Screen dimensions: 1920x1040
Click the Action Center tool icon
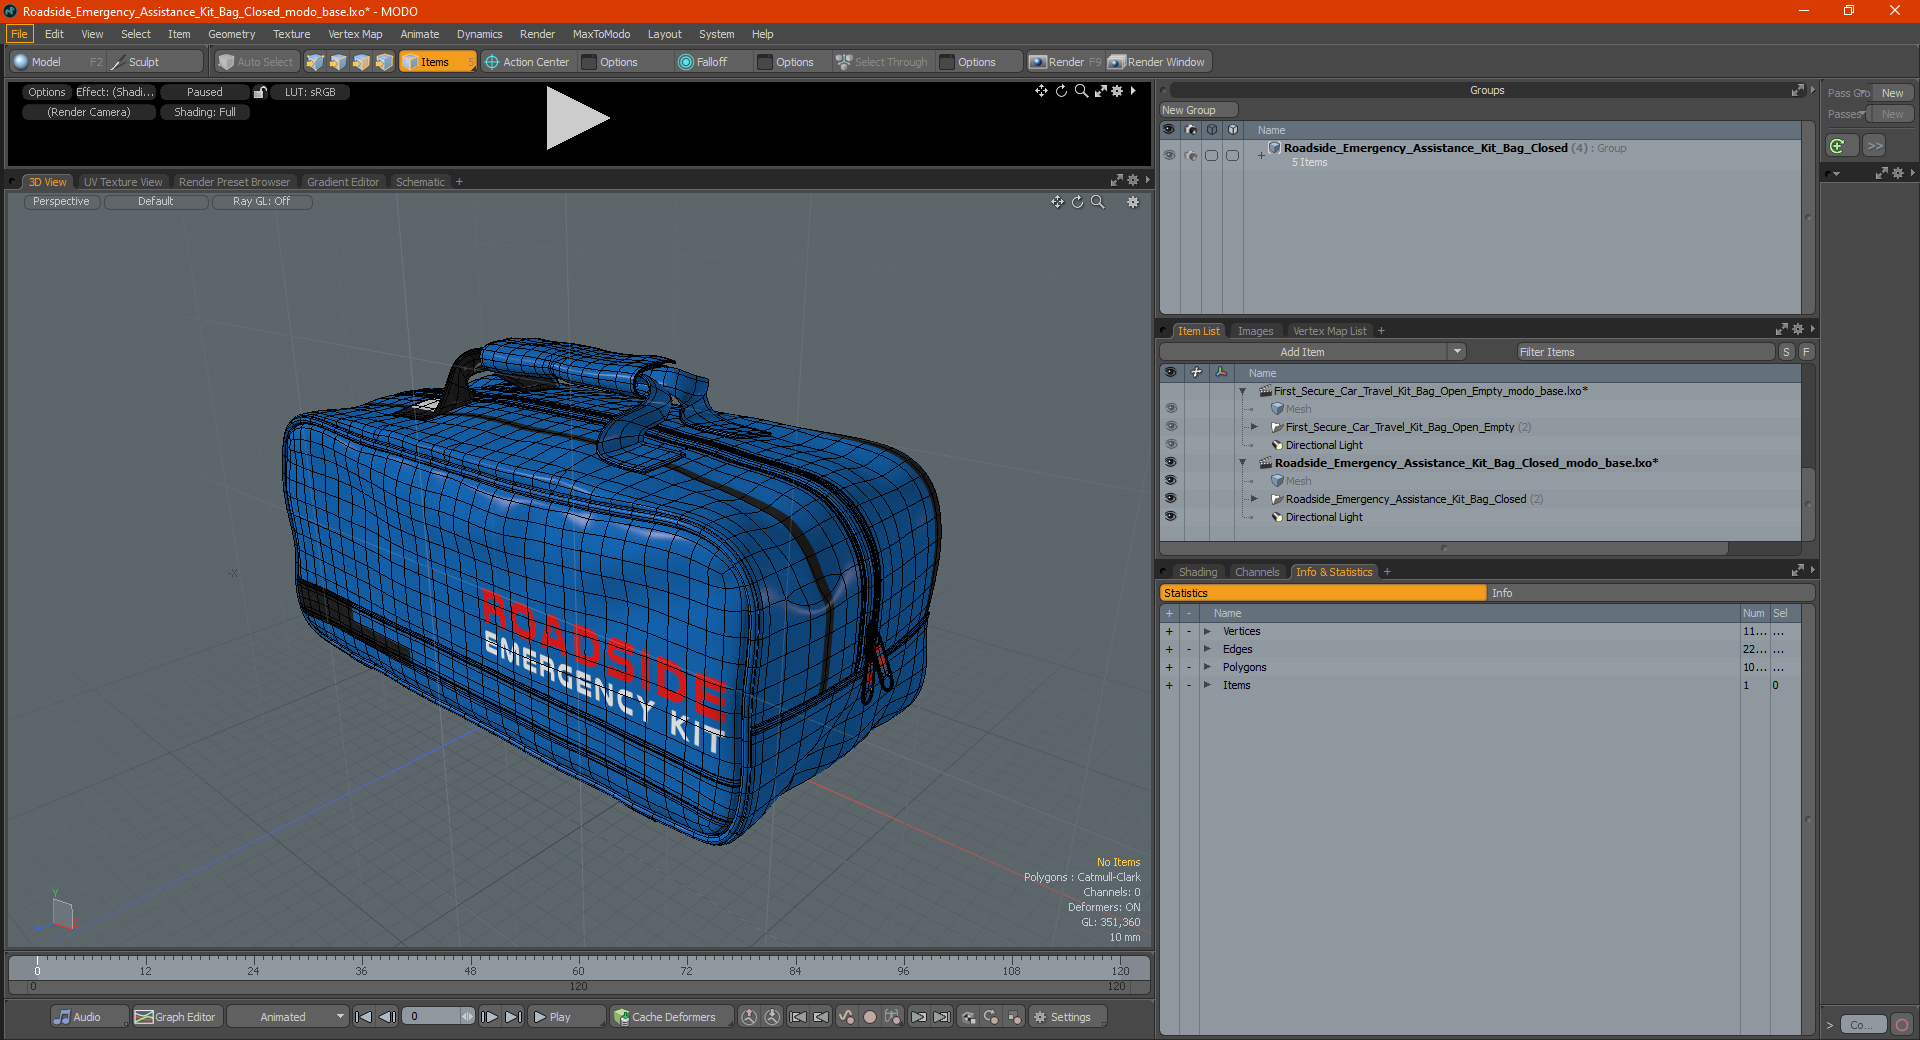pyautogui.click(x=492, y=62)
